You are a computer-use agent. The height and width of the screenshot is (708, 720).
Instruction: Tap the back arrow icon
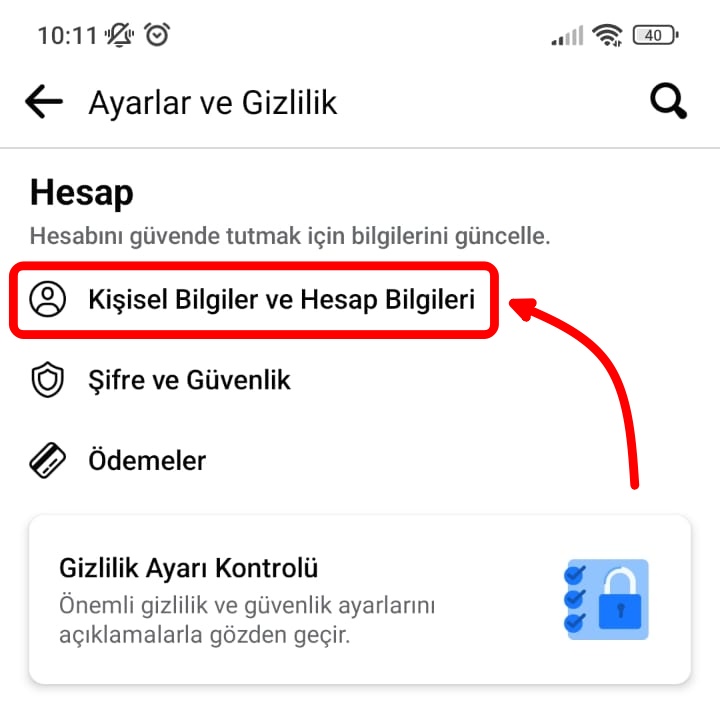44,101
